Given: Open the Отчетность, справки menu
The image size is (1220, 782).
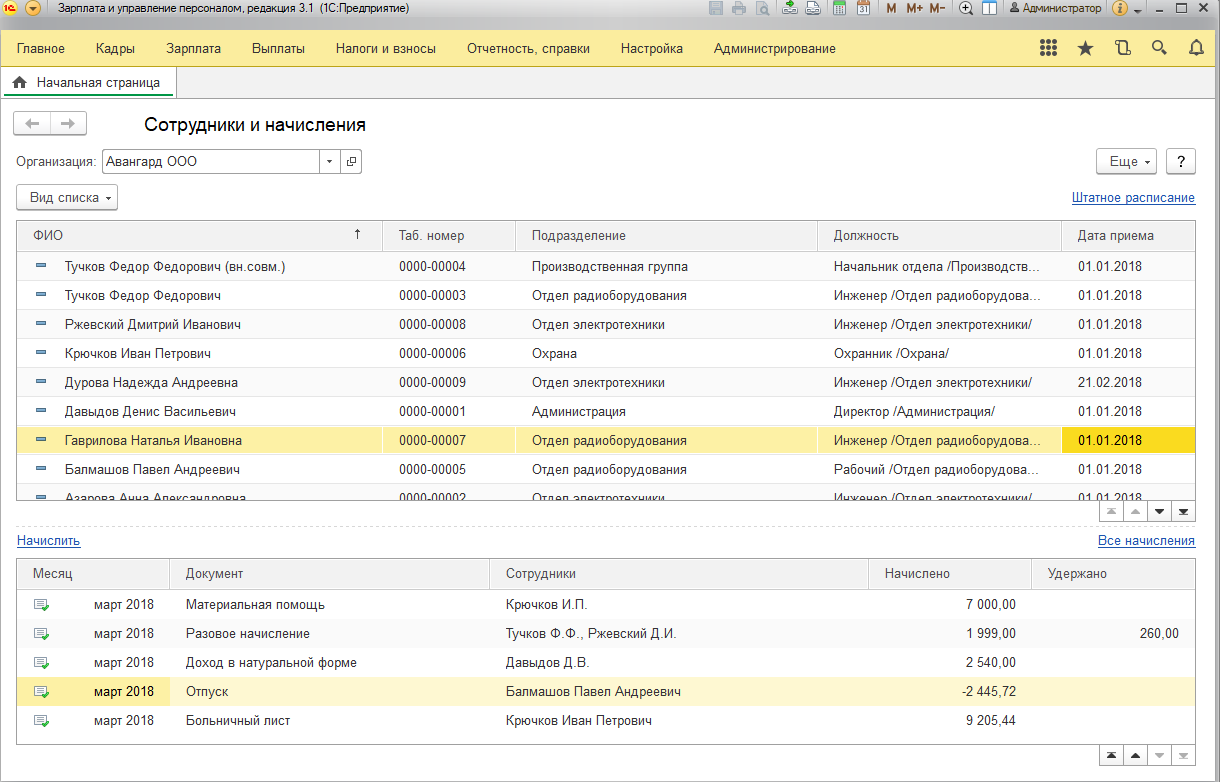Looking at the screenshot, I should 528,48.
